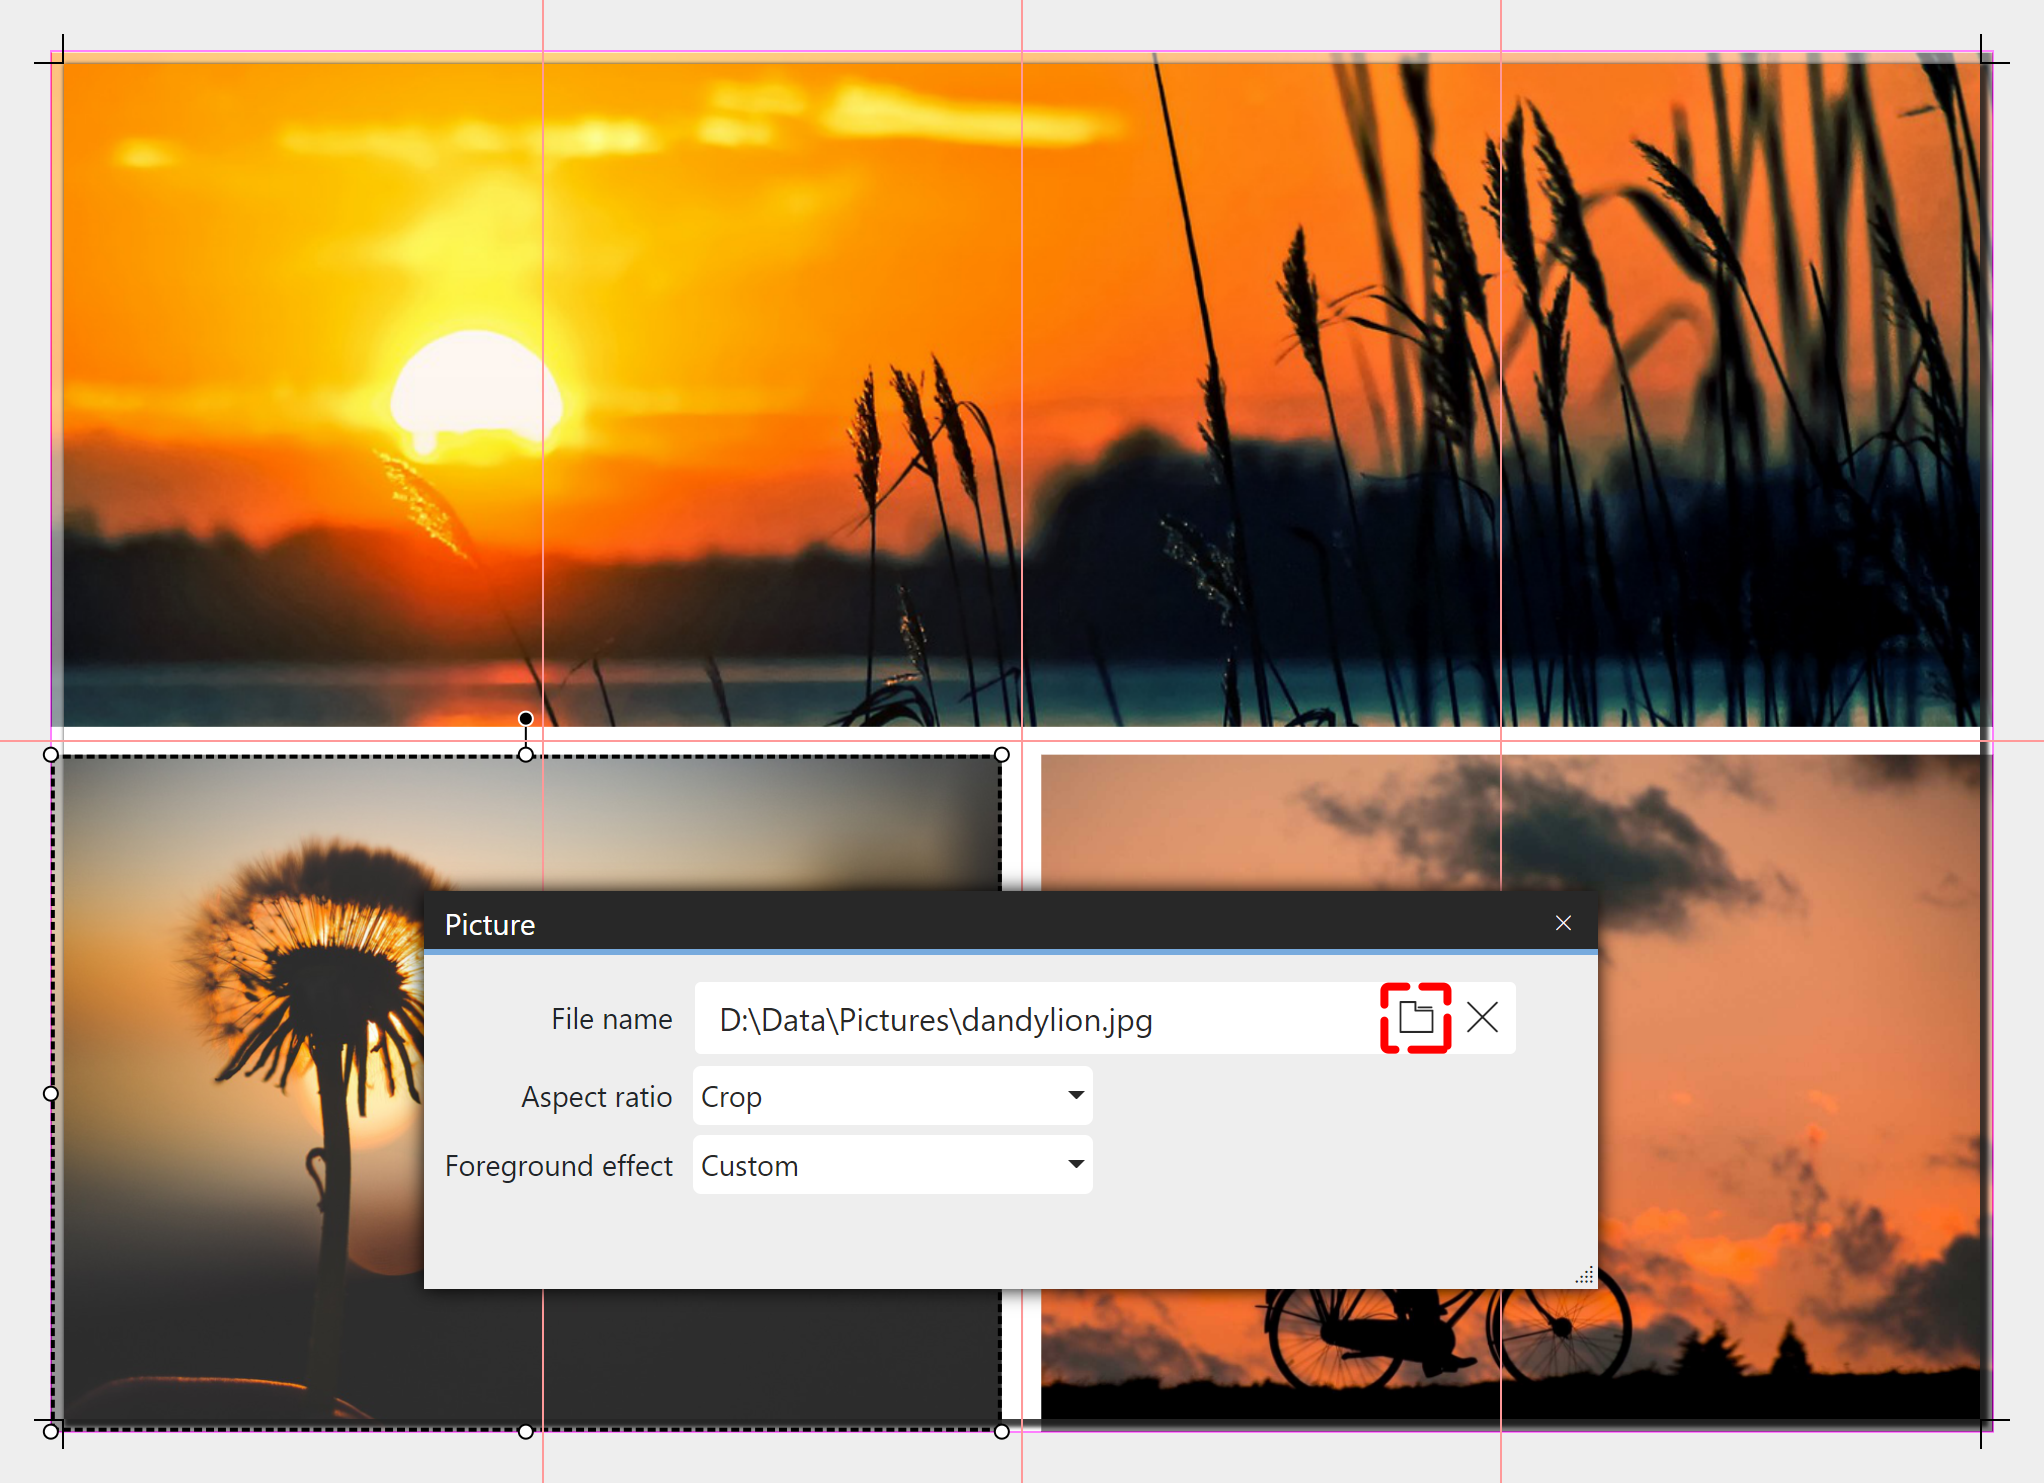Click the bottom-left handle of the selected frame
The width and height of the screenshot is (2044, 1483).
click(51, 1432)
